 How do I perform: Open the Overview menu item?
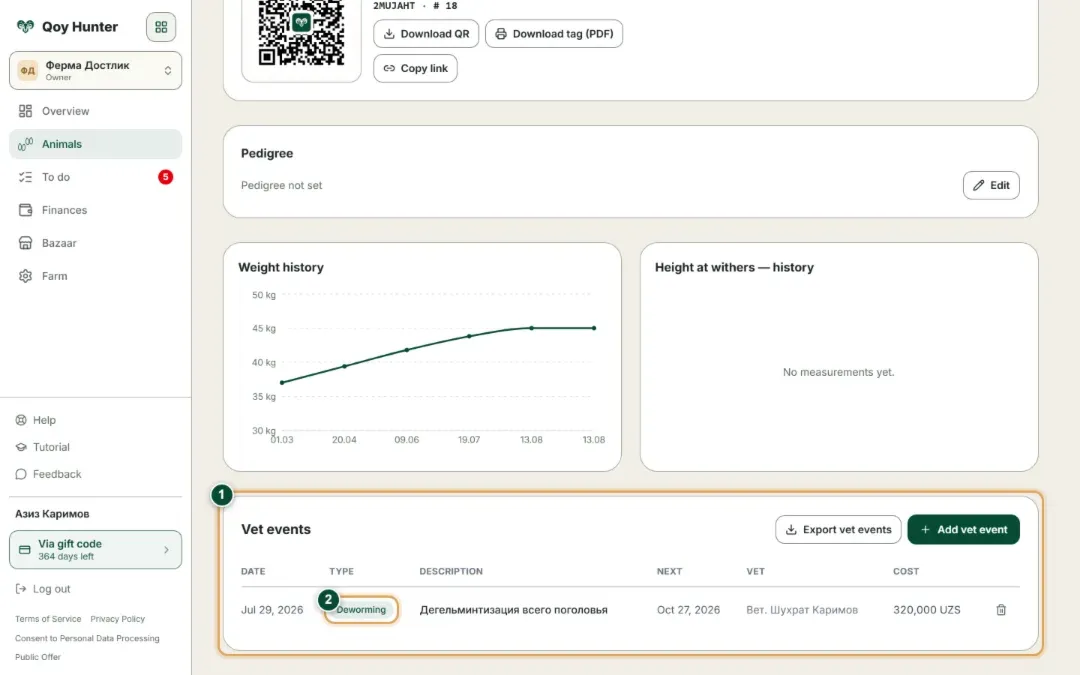point(96,111)
